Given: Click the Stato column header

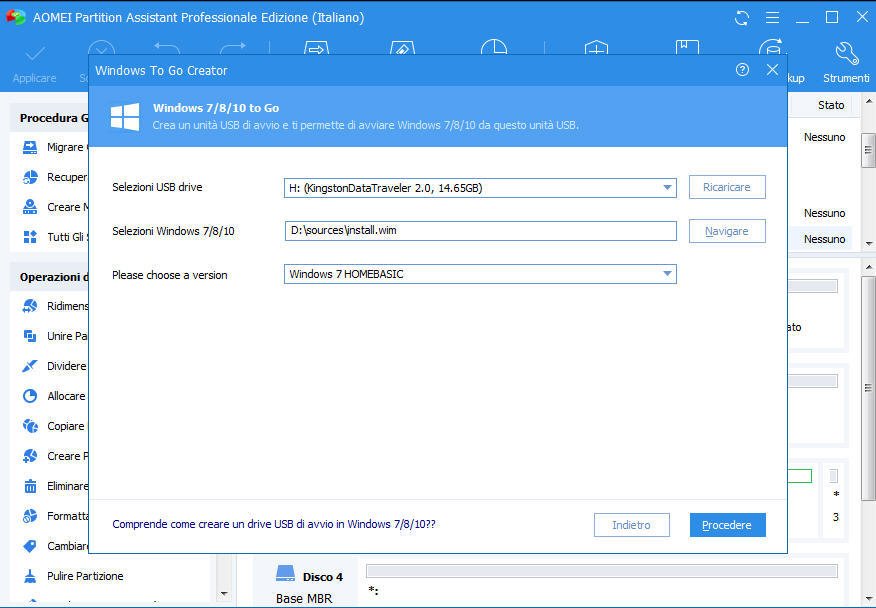Looking at the screenshot, I should pos(831,105).
